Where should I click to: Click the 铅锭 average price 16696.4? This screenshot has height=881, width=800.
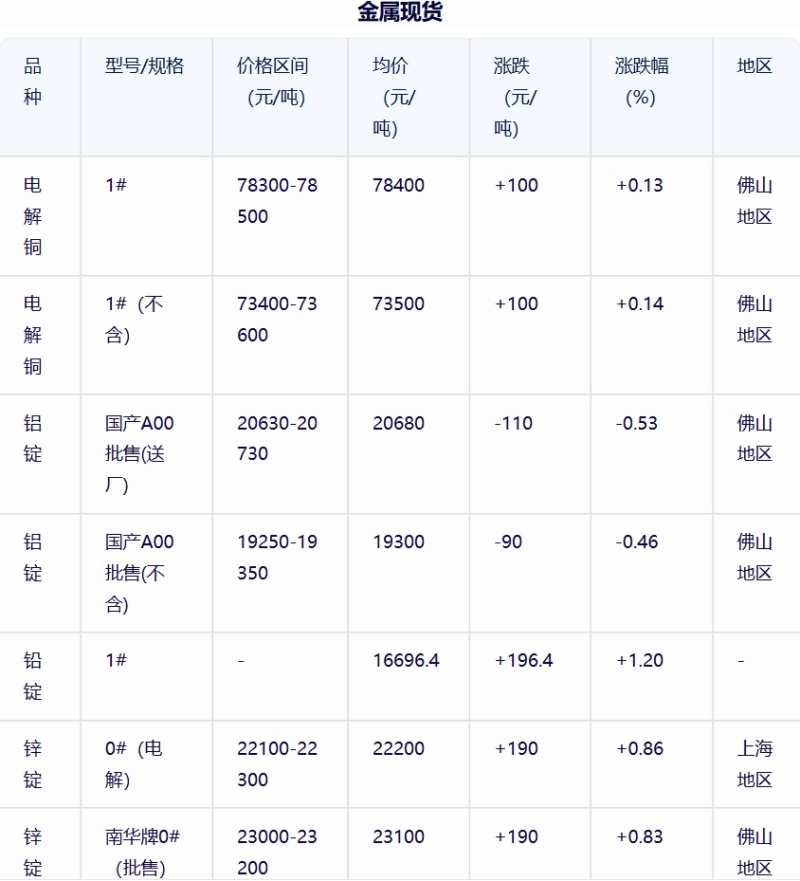(x=406, y=660)
